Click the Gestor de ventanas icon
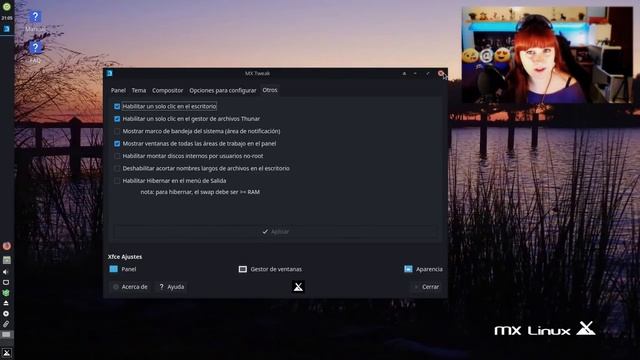 (242, 269)
